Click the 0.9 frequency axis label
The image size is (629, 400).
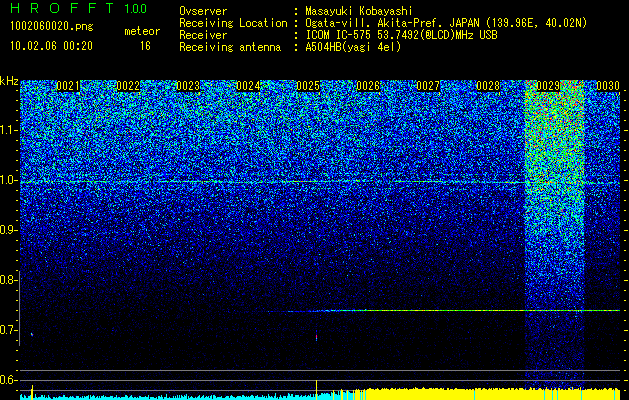pos(8,230)
